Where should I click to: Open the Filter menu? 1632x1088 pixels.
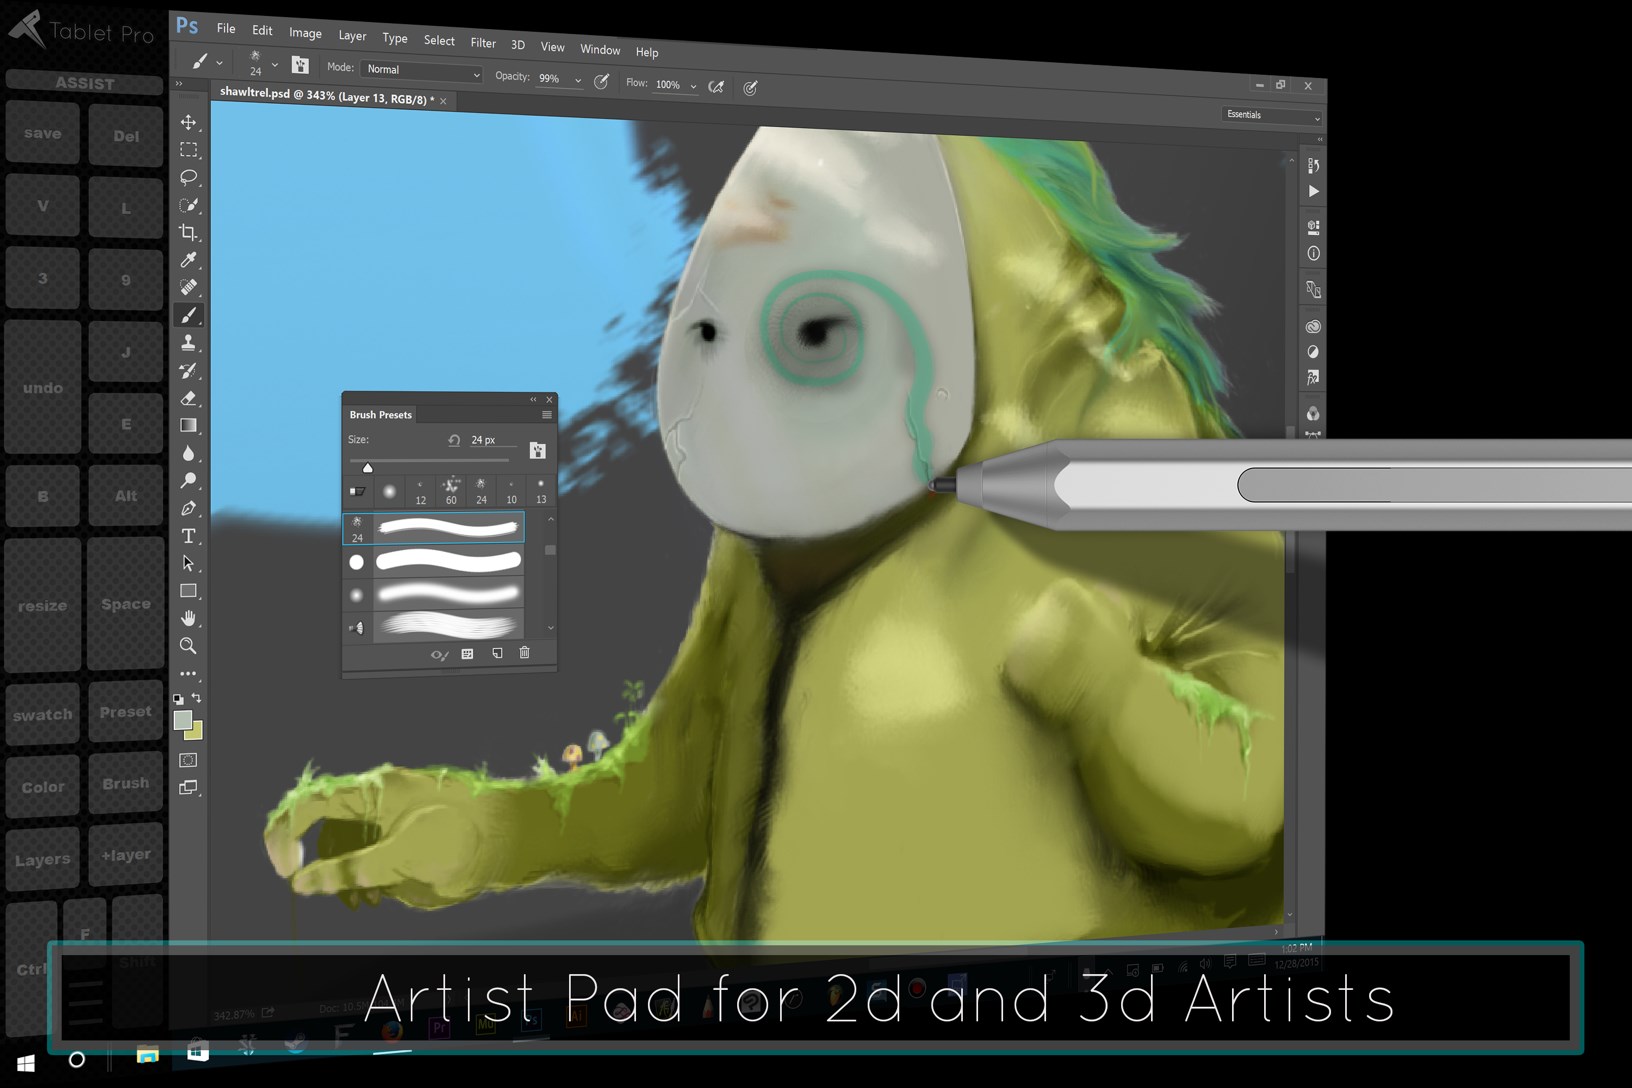(483, 43)
